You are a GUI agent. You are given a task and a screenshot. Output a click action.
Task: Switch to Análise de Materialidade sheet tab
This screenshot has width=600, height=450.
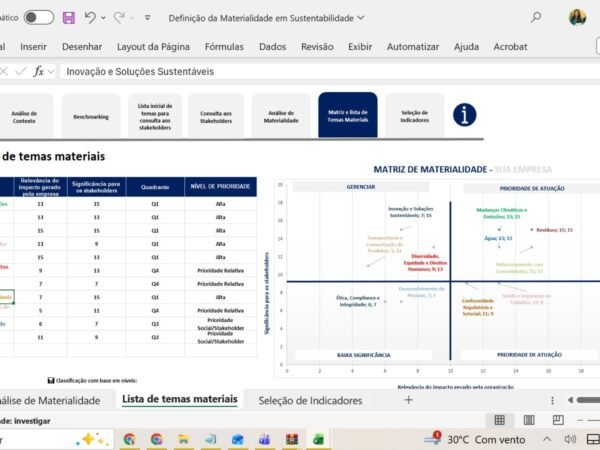50,400
